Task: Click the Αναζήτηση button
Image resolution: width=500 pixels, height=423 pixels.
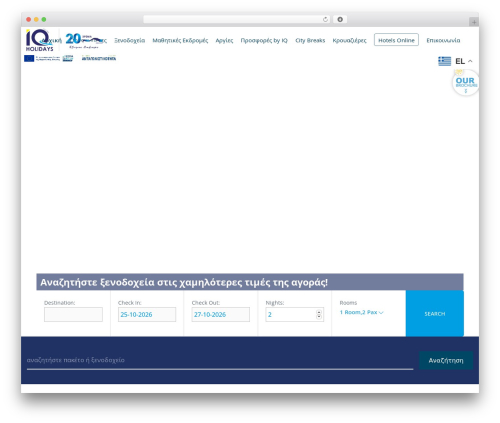Action: pos(446,360)
